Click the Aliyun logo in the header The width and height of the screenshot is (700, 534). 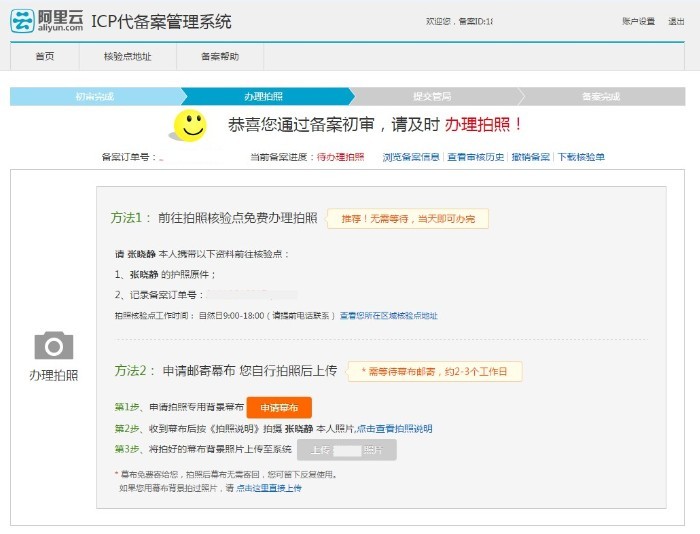pyautogui.click(x=47, y=21)
